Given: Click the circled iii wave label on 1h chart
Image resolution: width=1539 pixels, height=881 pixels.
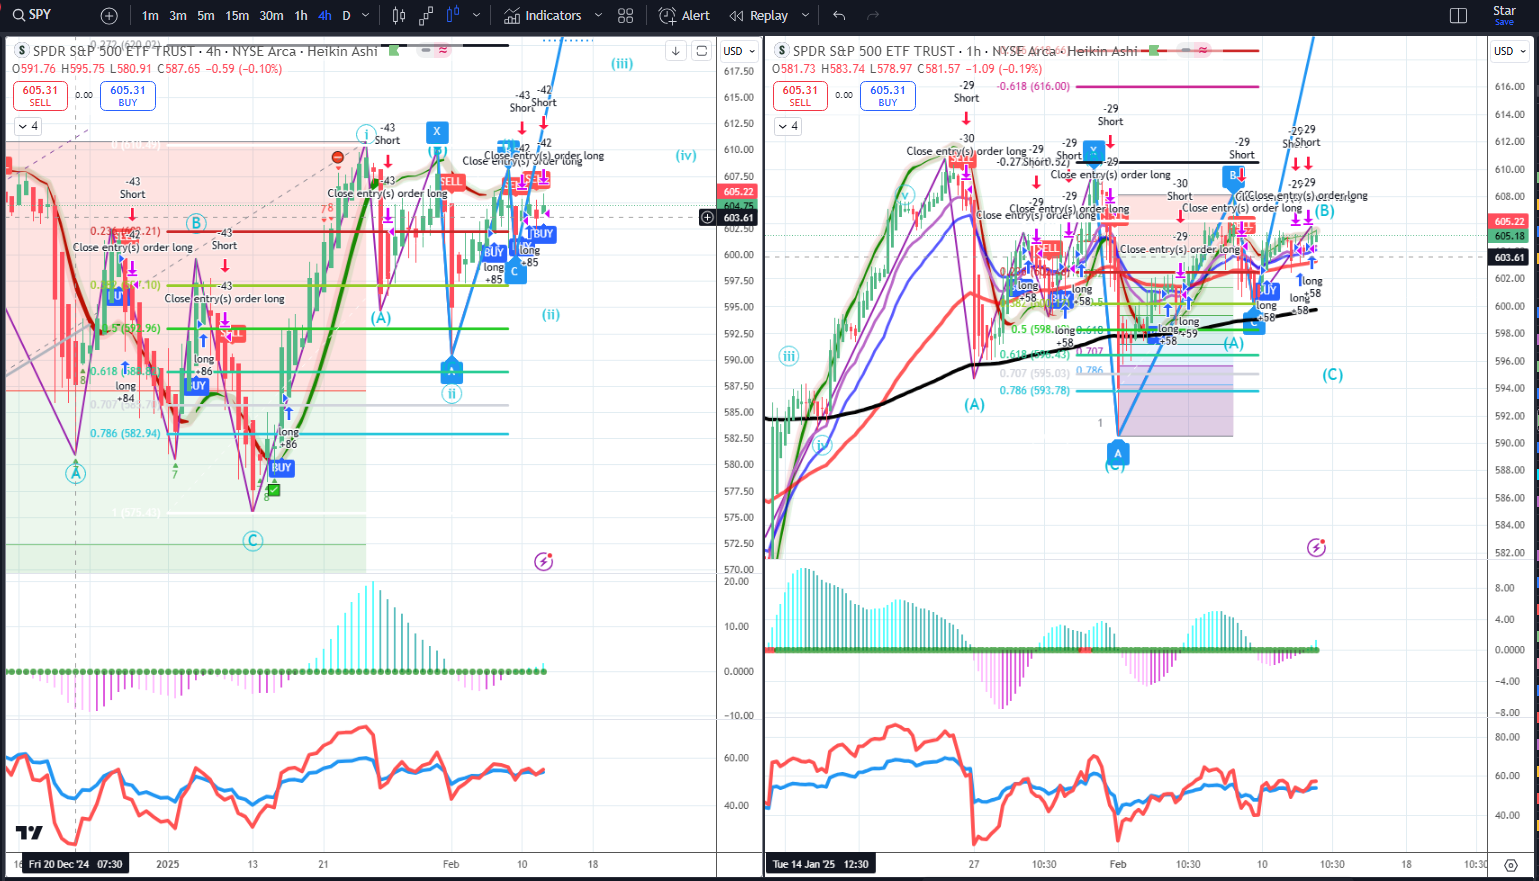Looking at the screenshot, I should click(789, 356).
